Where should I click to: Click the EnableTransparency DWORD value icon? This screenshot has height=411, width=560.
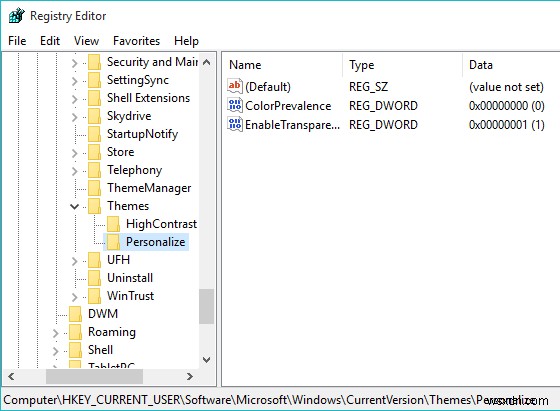(x=235, y=124)
